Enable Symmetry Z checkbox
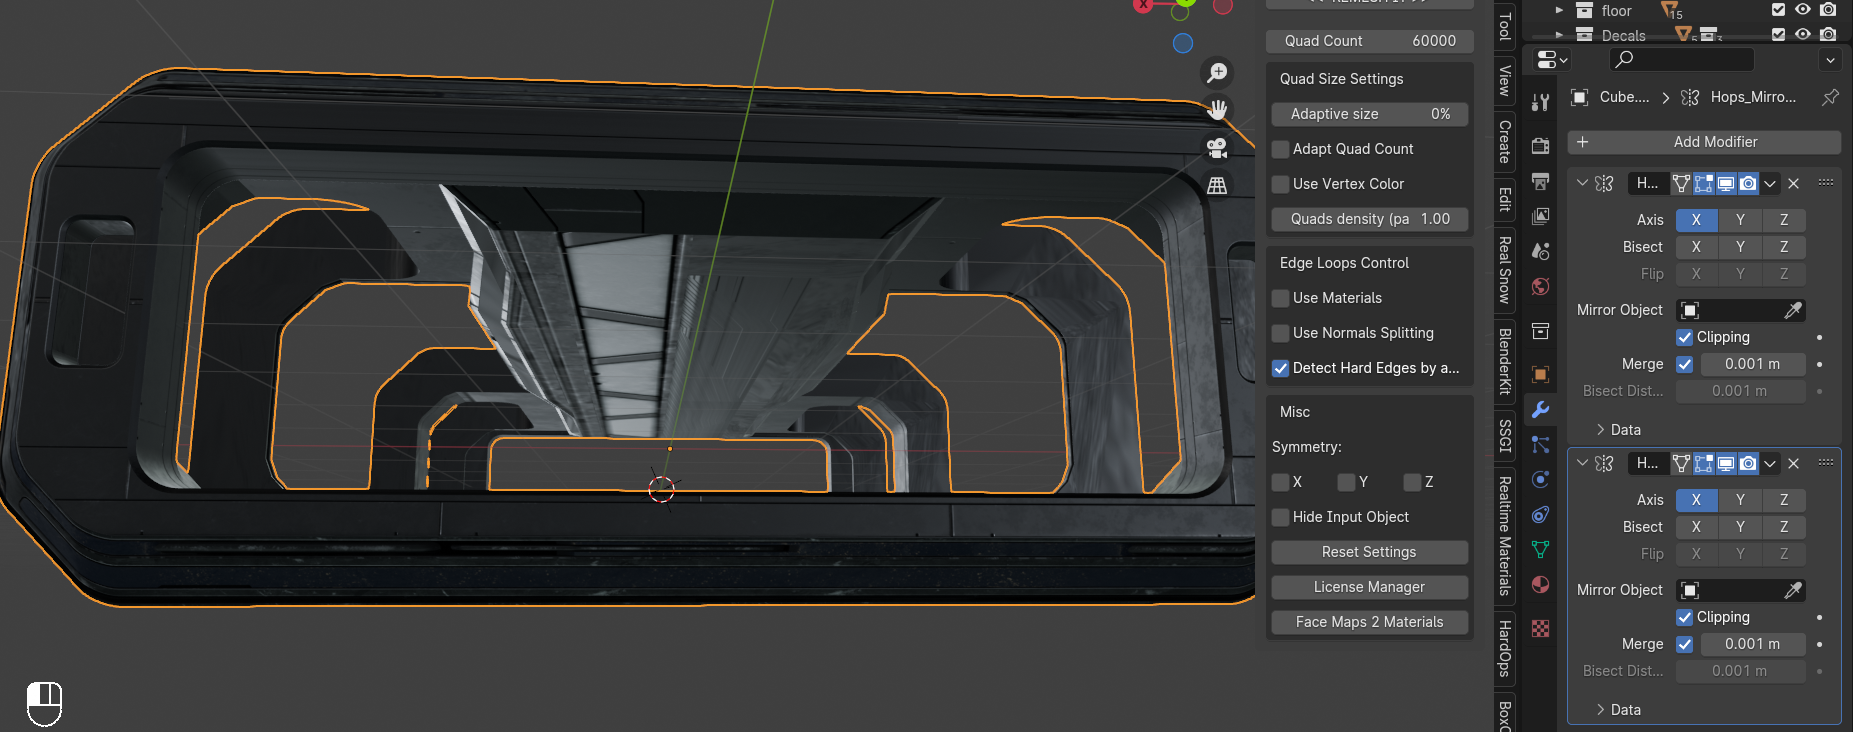 pos(1412,482)
